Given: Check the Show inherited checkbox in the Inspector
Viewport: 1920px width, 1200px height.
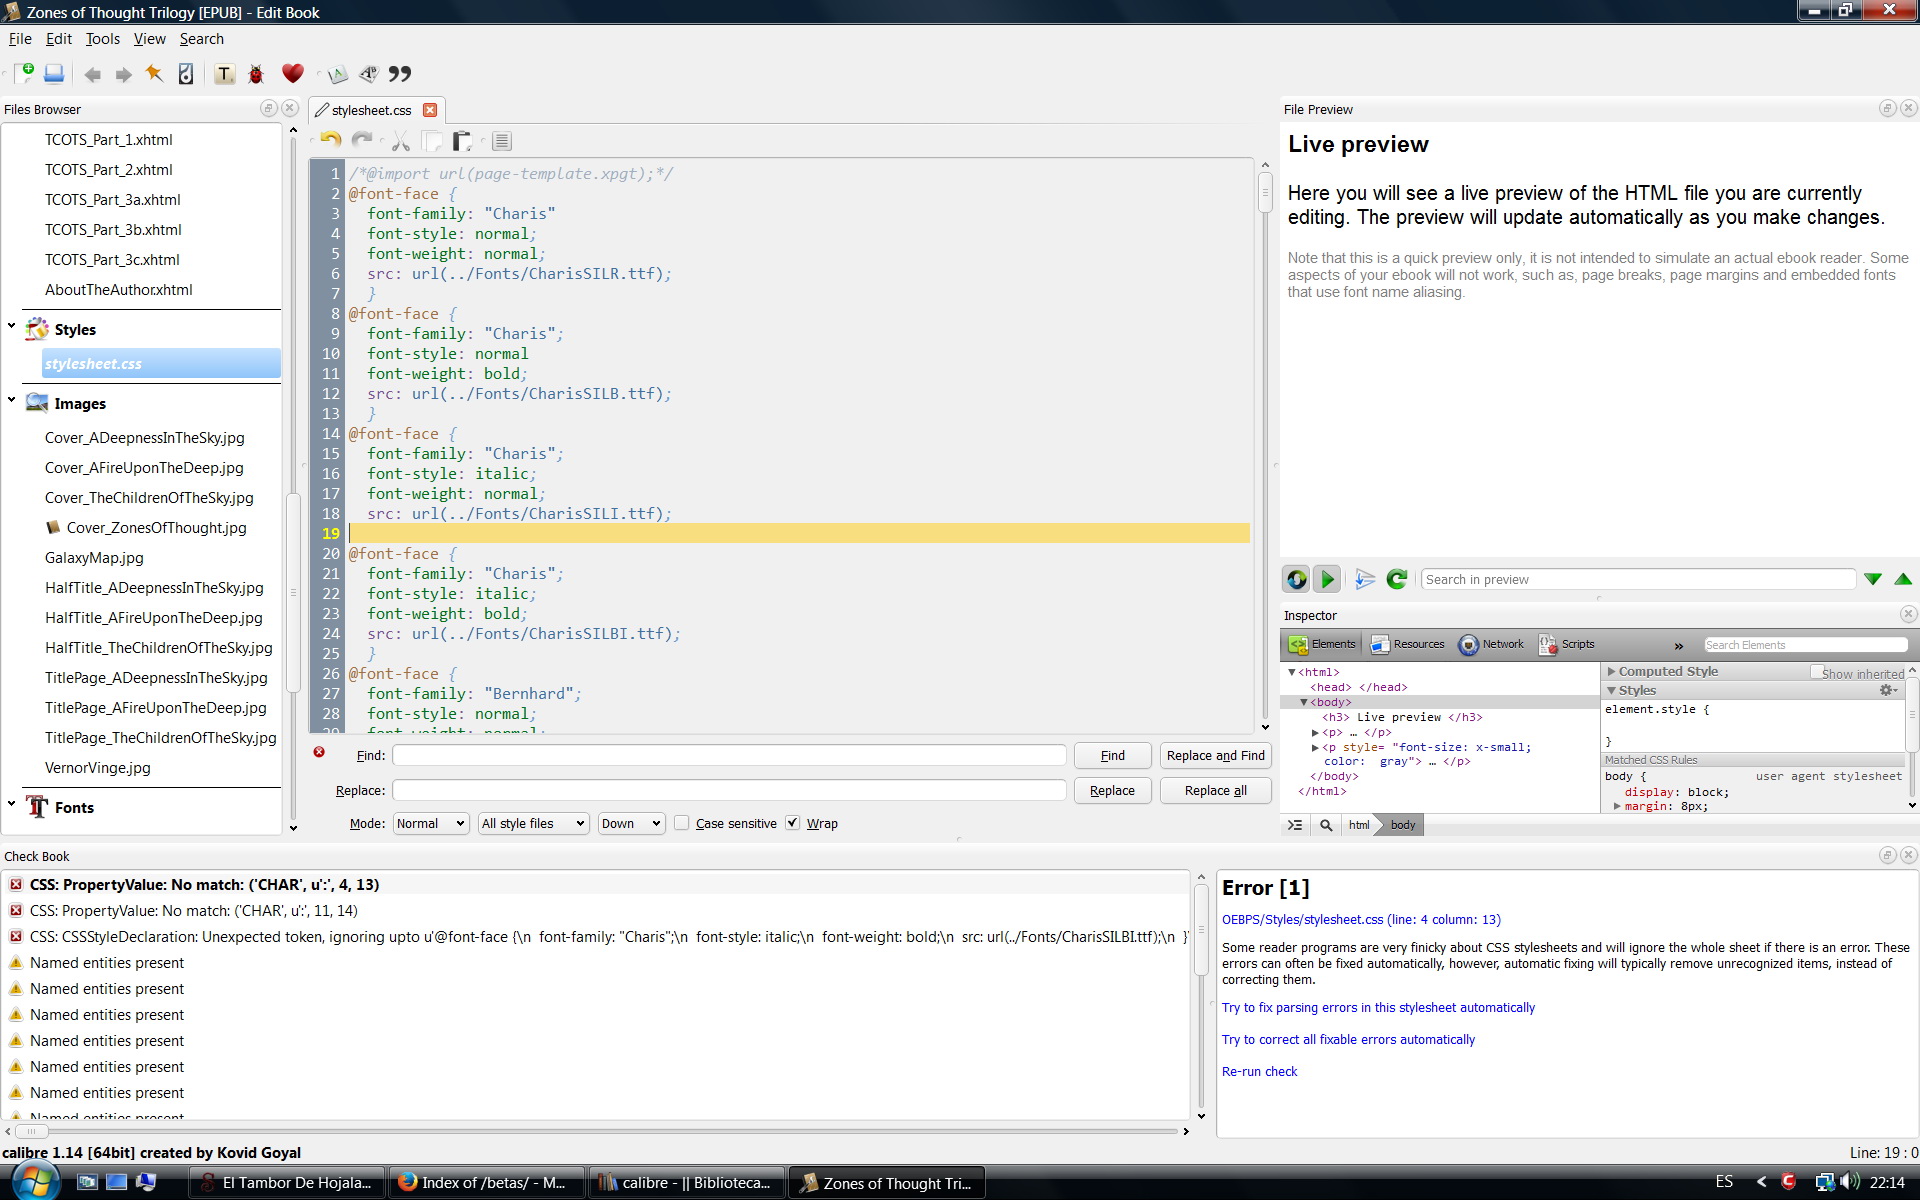Looking at the screenshot, I should point(1816,673).
